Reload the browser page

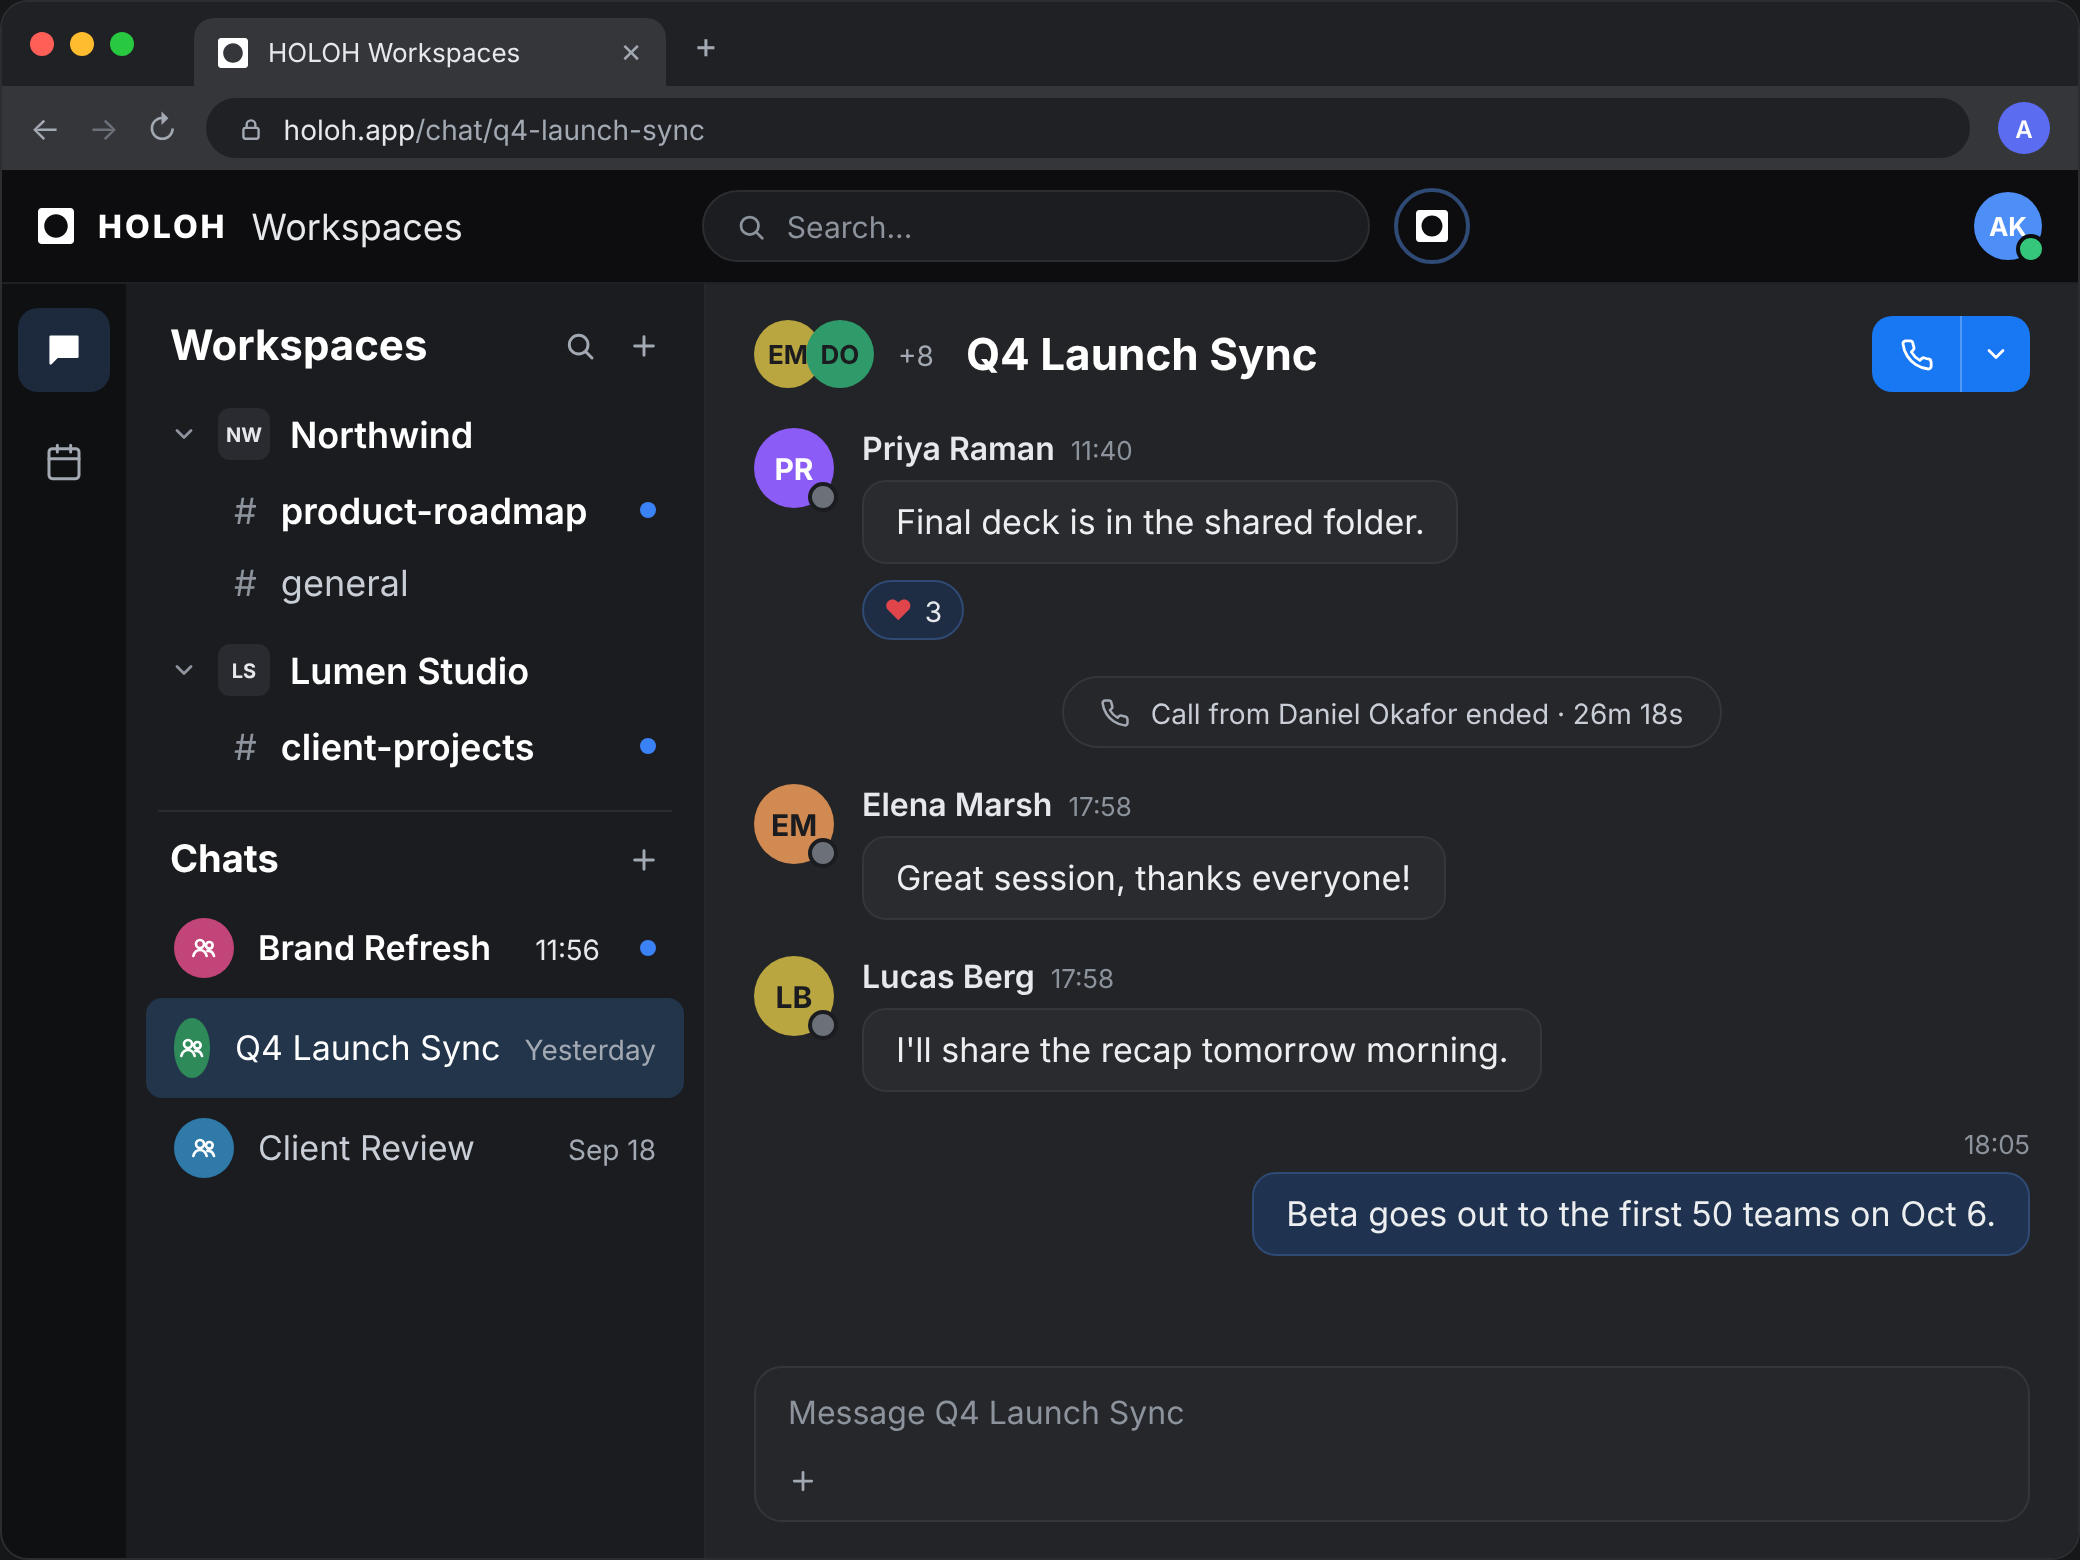162,129
